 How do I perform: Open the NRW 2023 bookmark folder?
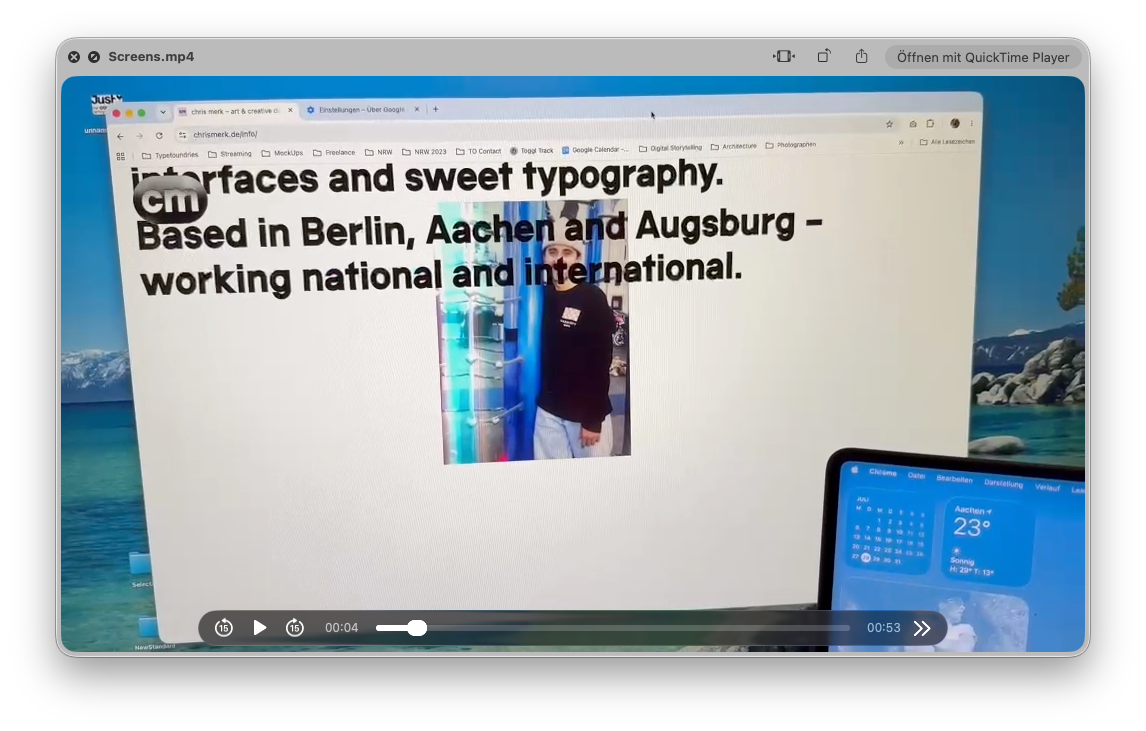pyautogui.click(x=424, y=152)
